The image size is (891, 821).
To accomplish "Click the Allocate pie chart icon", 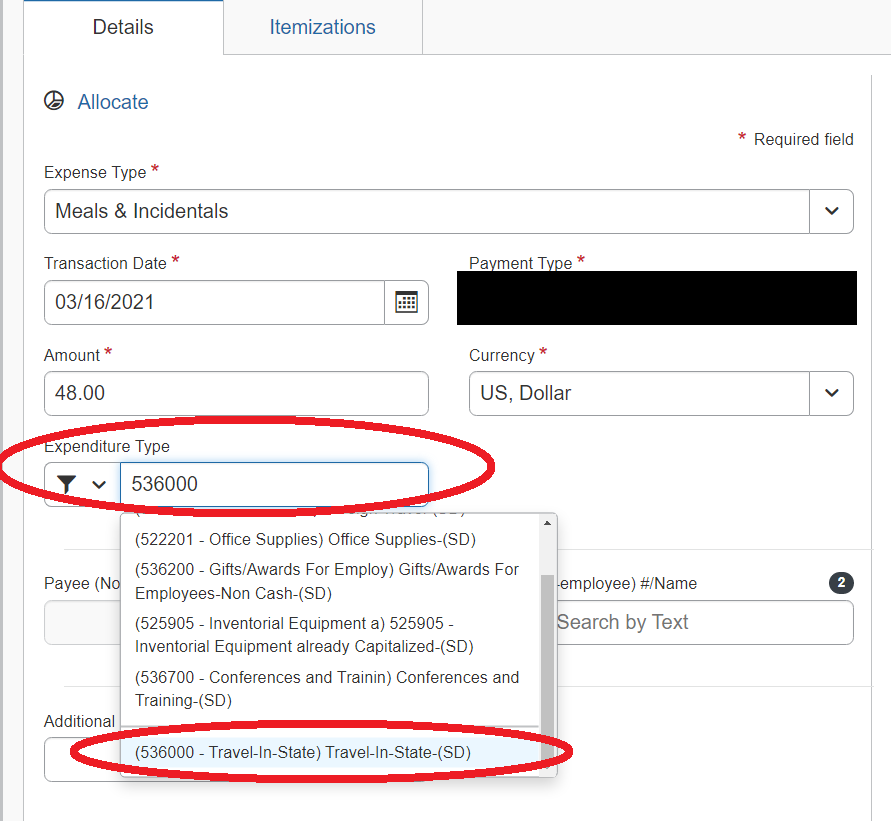I will pos(54,101).
